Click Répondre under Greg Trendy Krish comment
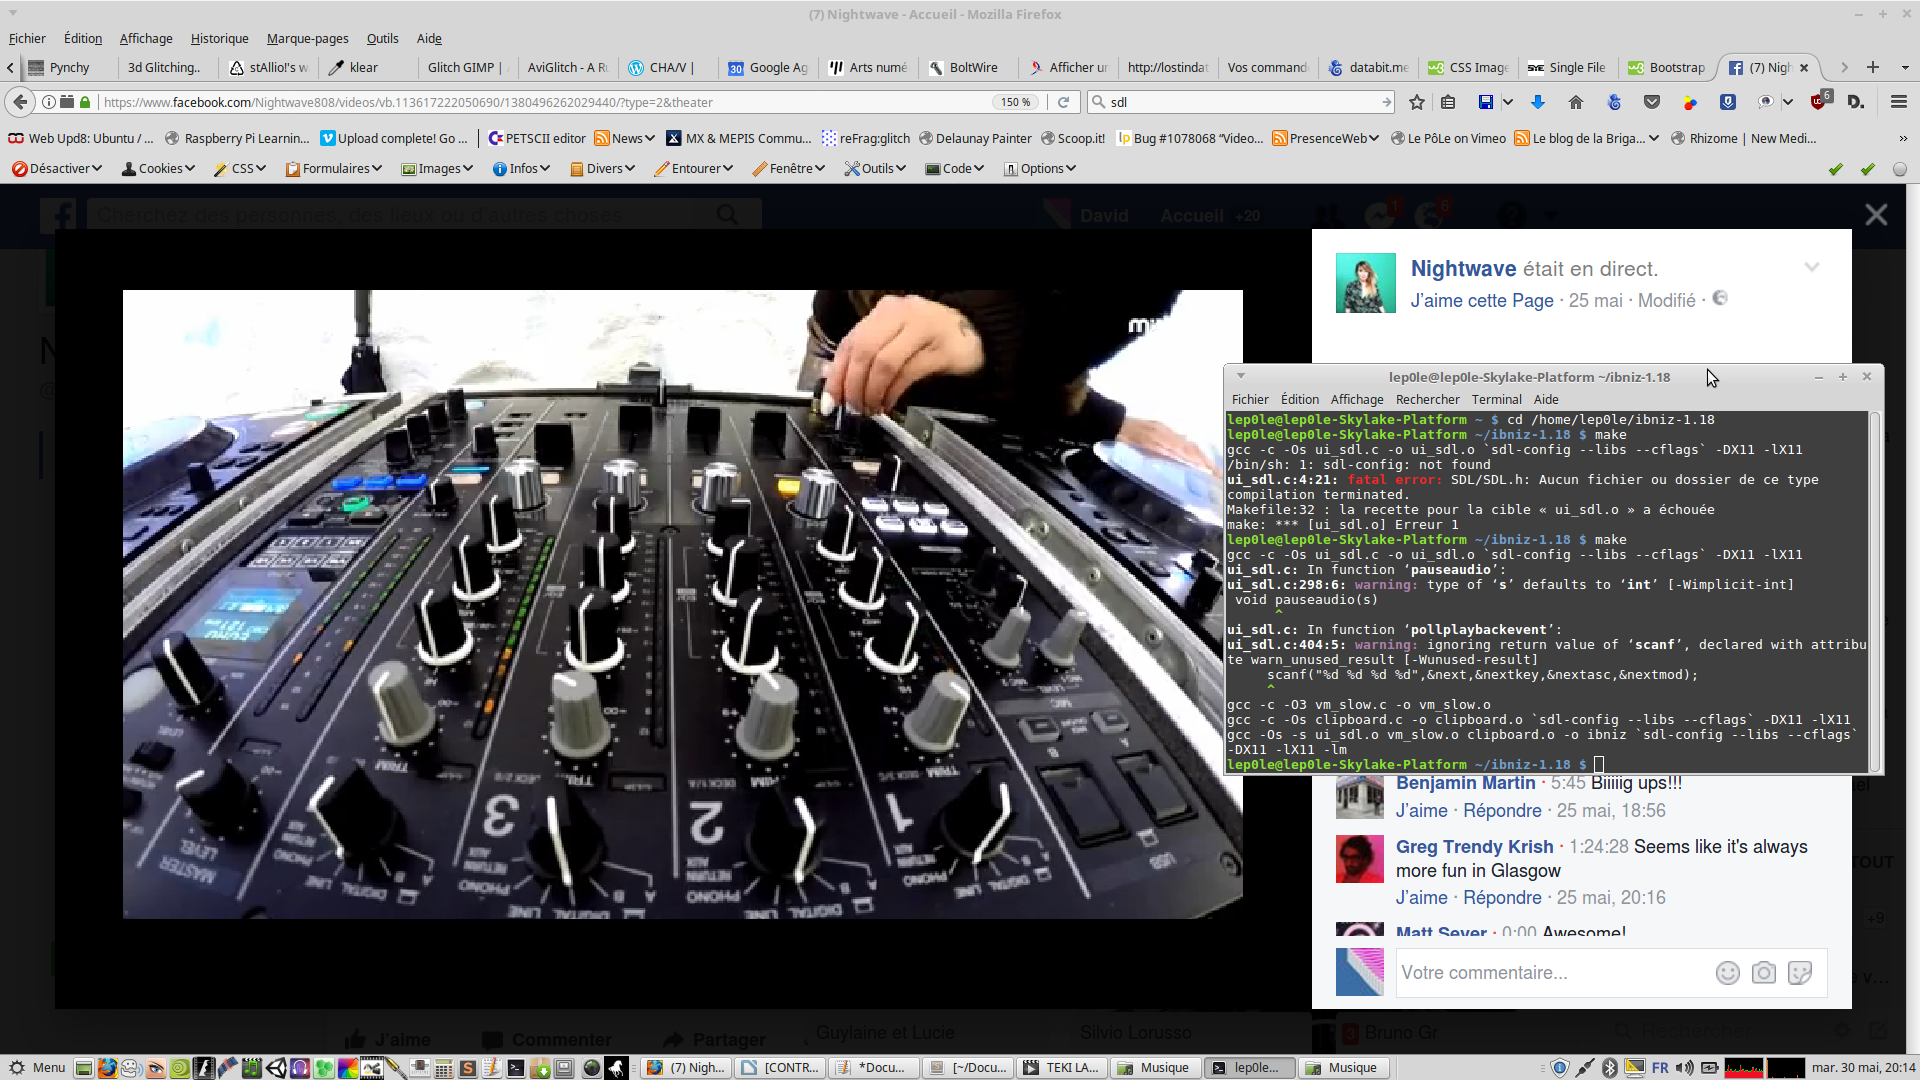 pyautogui.click(x=1502, y=898)
